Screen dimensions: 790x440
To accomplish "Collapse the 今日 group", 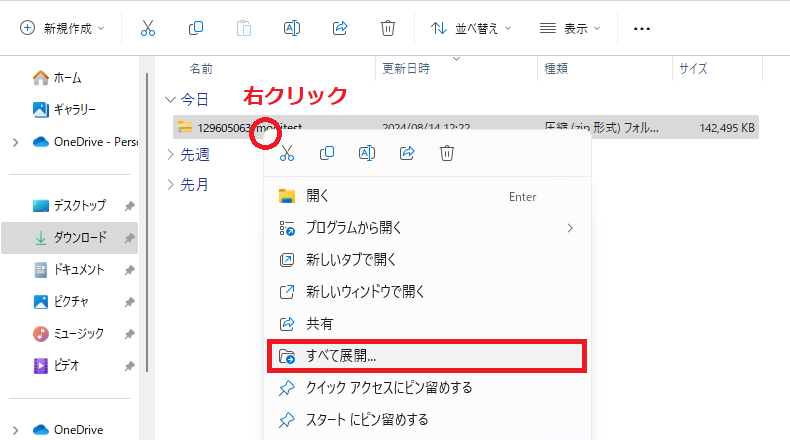I will click(x=171, y=99).
